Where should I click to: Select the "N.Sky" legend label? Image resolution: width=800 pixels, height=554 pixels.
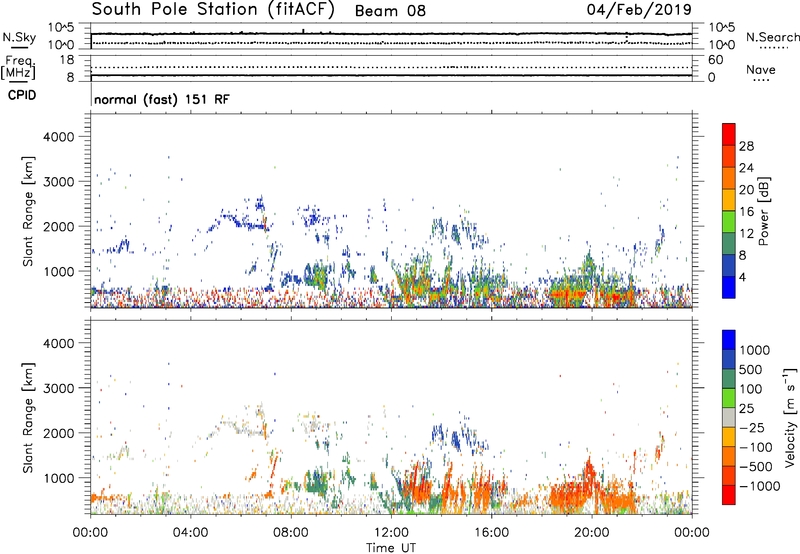[x=19, y=37]
